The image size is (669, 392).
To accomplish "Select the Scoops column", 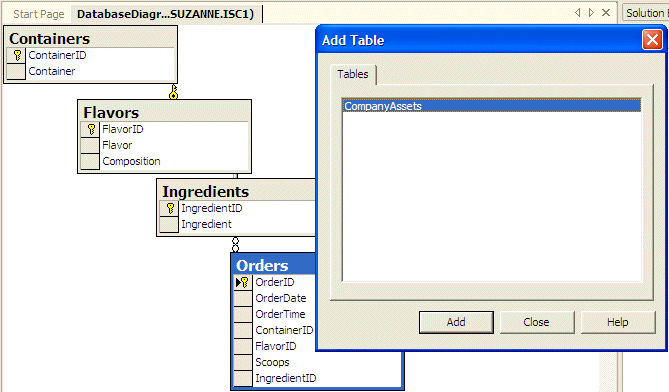I will coord(272,362).
